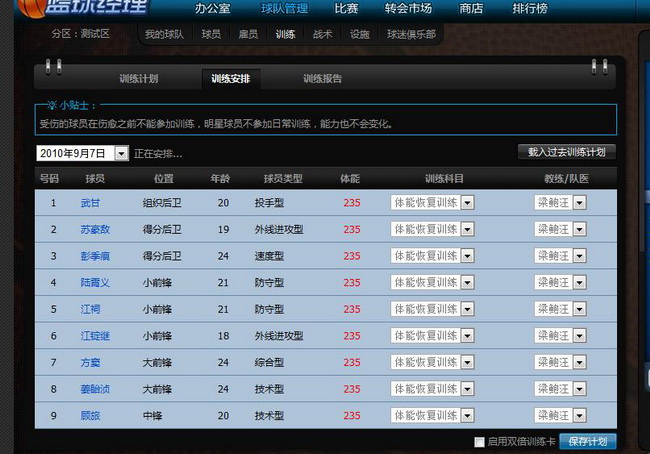This screenshot has height=454, width=650.
Task: Select the 战术 sub-navigation tab
Action: coord(323,34)
